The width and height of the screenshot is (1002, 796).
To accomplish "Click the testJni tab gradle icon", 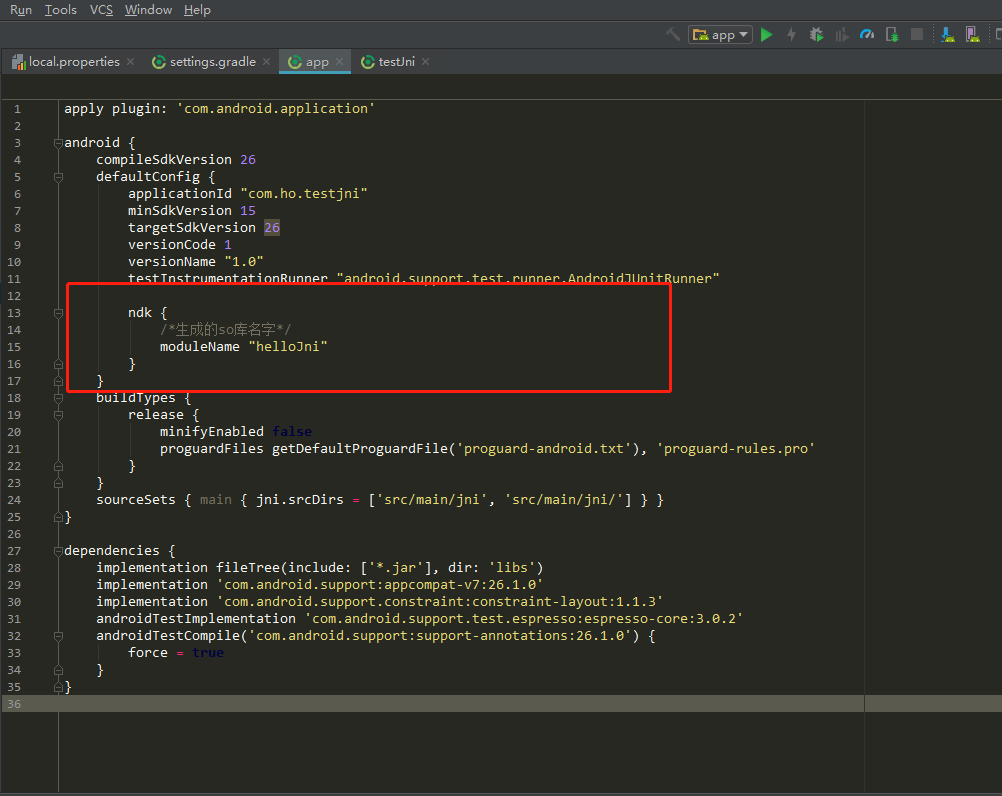I will (x=367, y=62).
